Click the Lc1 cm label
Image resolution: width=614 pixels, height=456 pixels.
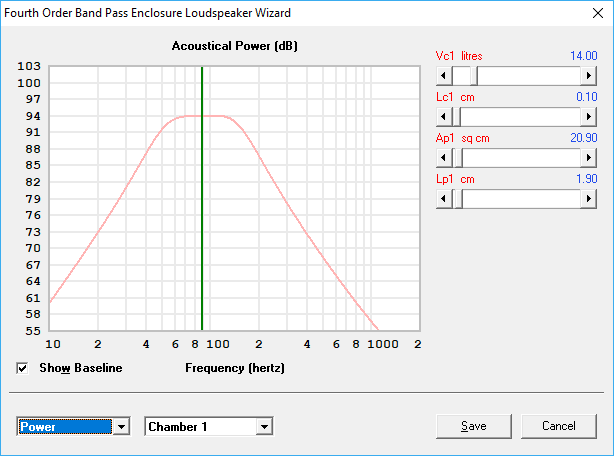tap(455, 97)
